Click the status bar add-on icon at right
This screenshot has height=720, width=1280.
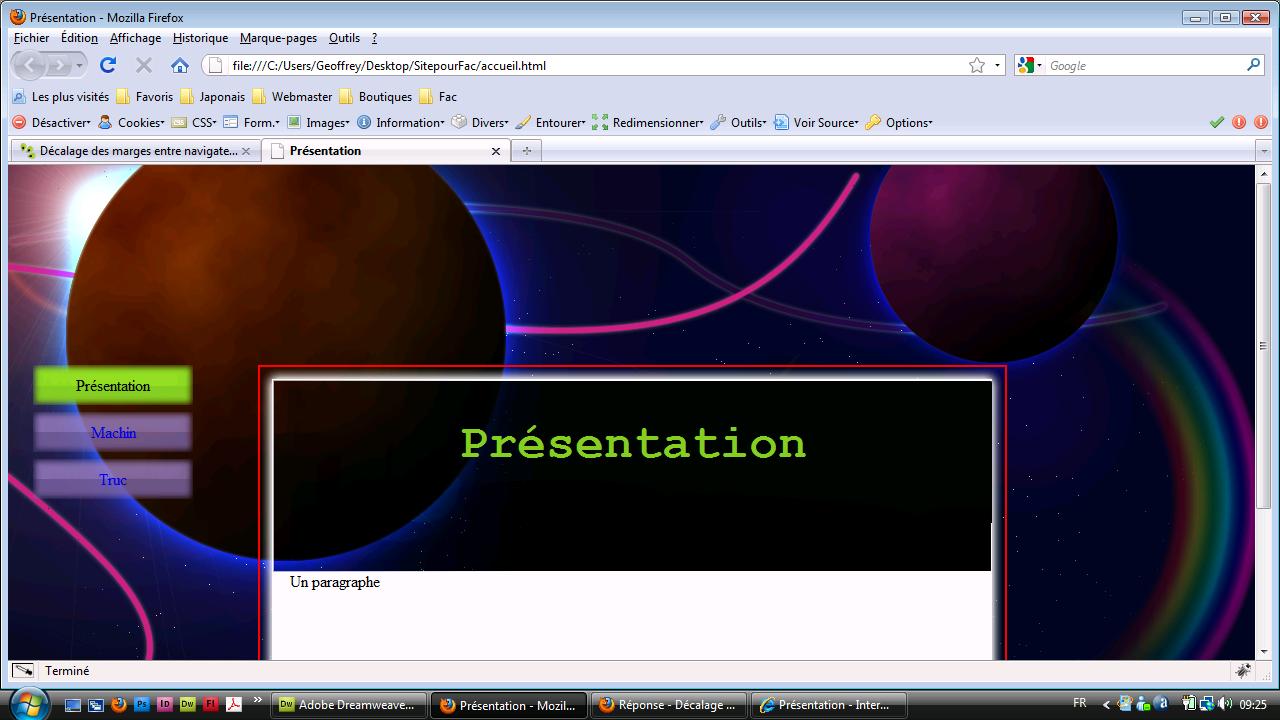[1244, 671]
